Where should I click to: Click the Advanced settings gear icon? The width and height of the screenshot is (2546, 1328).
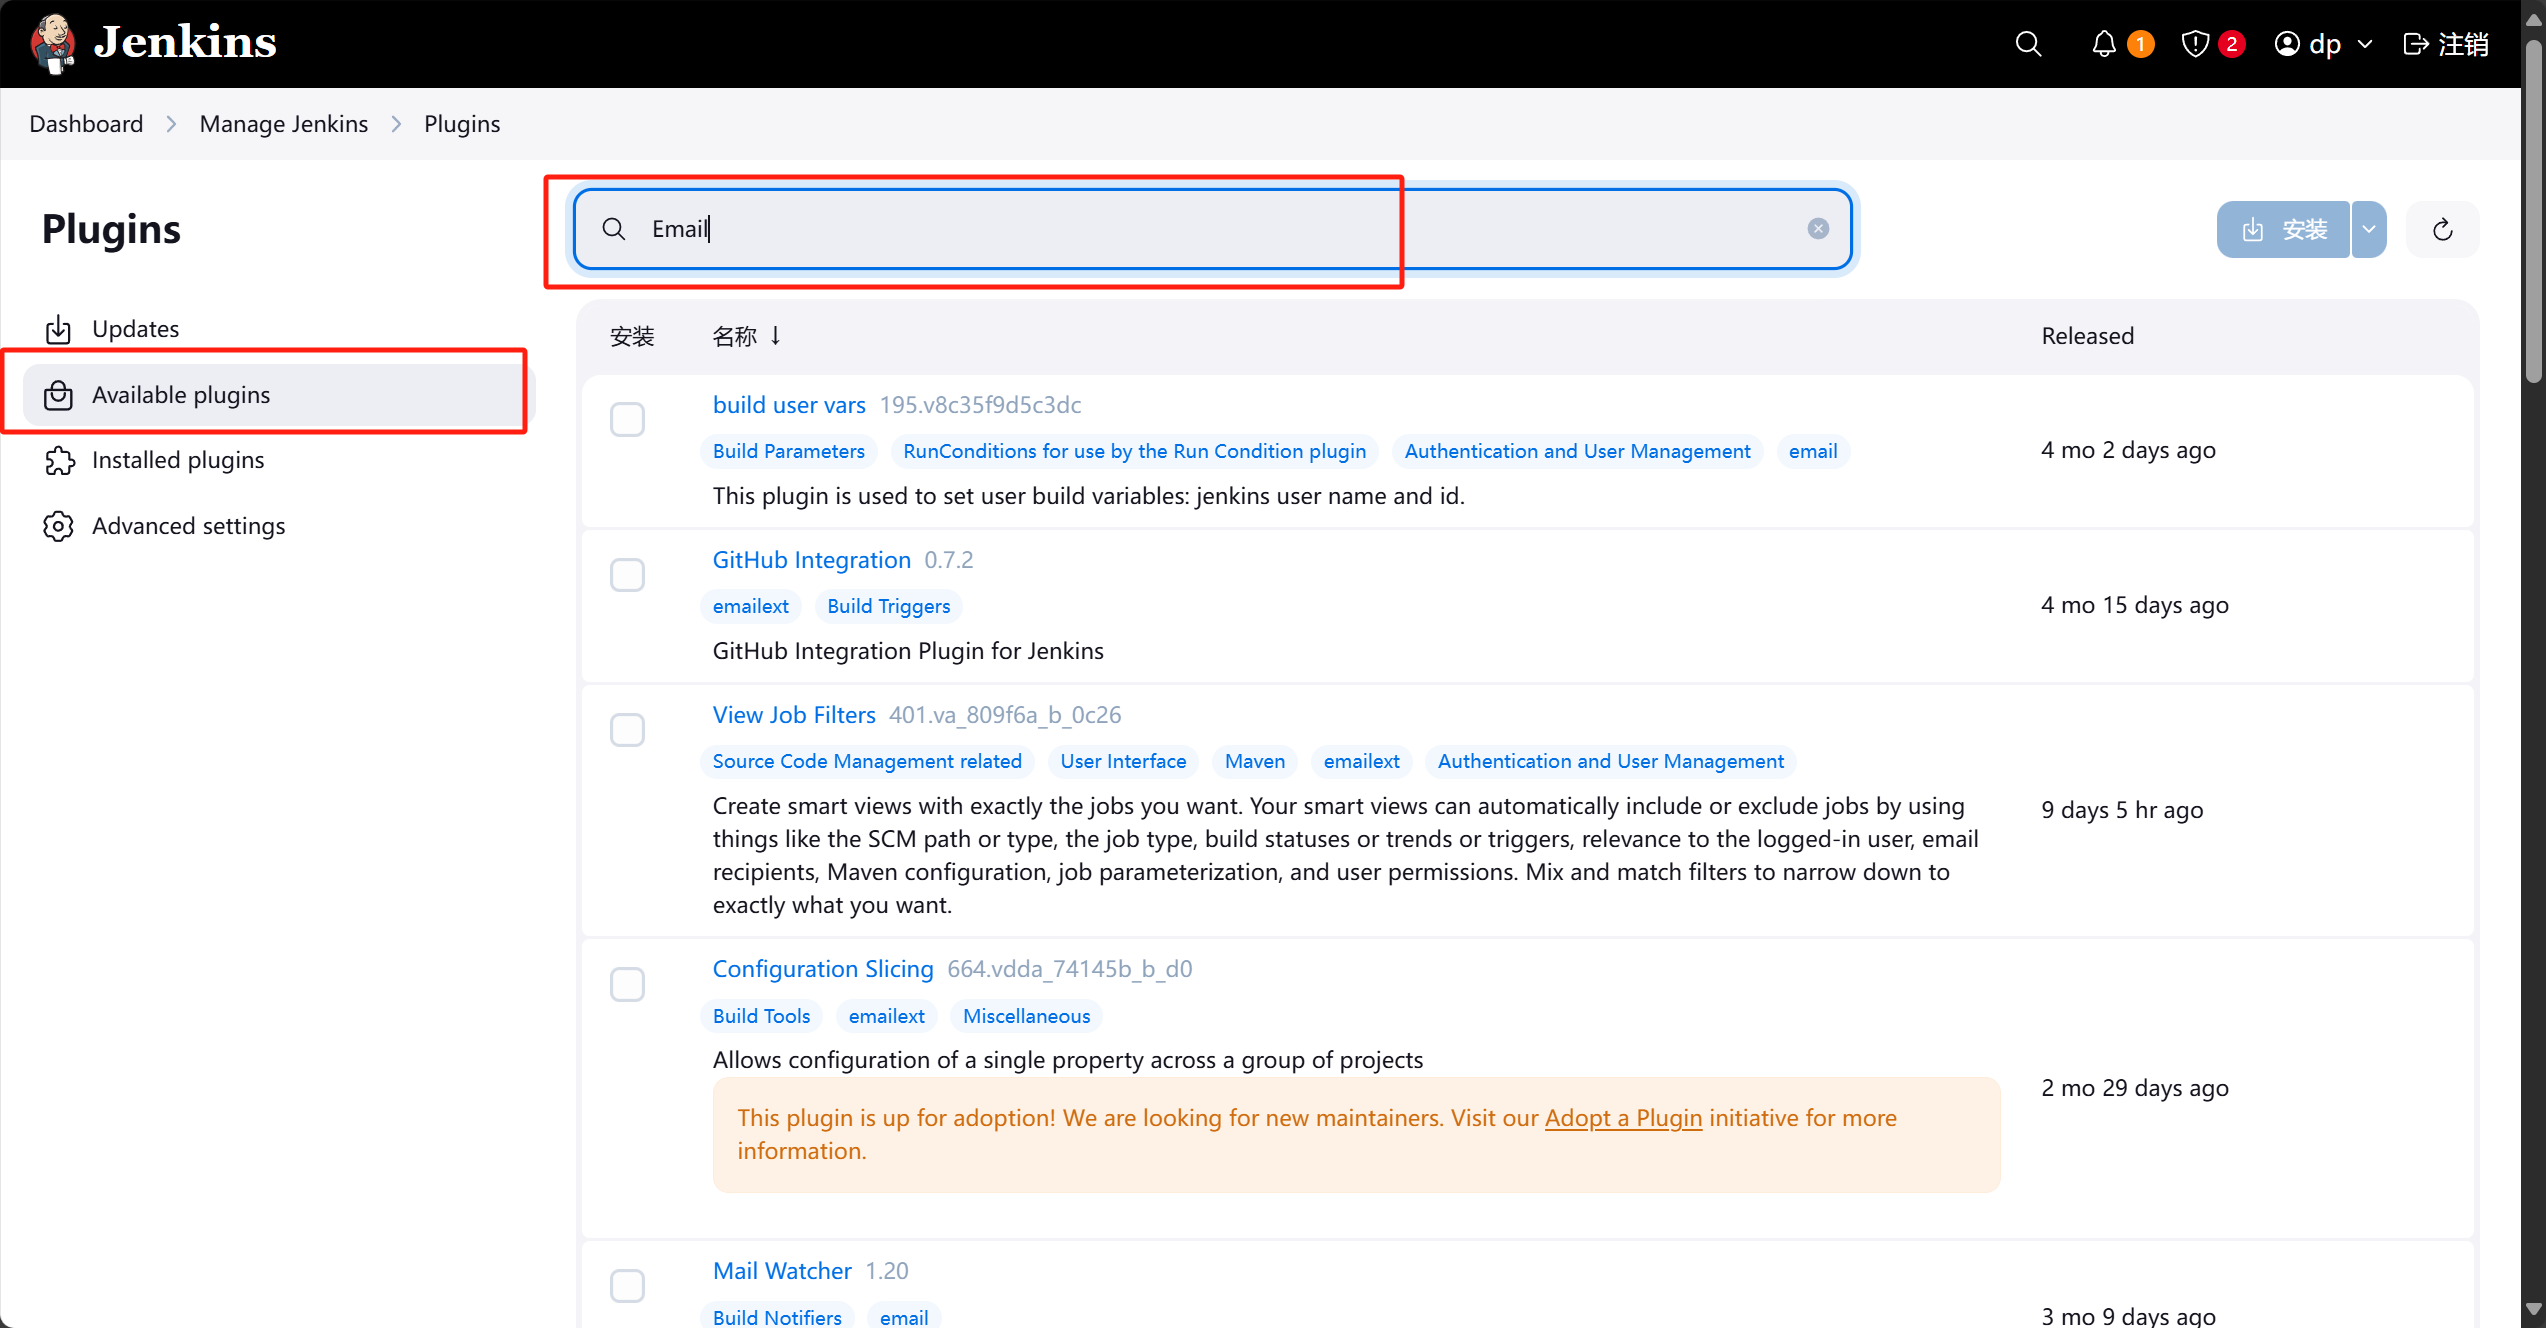point(59,526)
